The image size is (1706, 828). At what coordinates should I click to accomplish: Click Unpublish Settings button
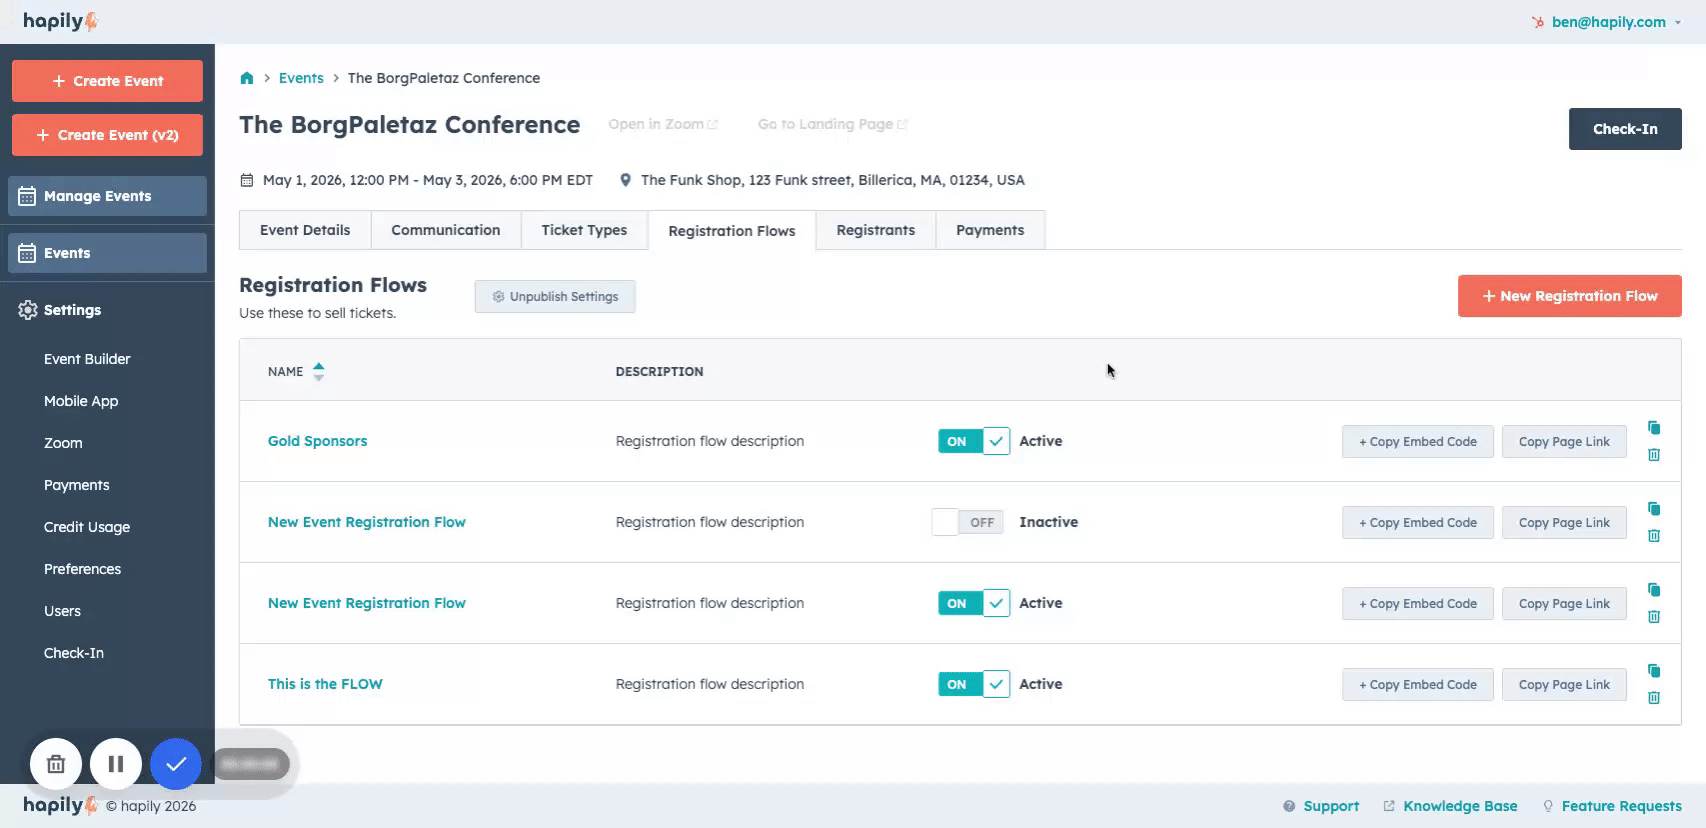(x=555, y=297)
